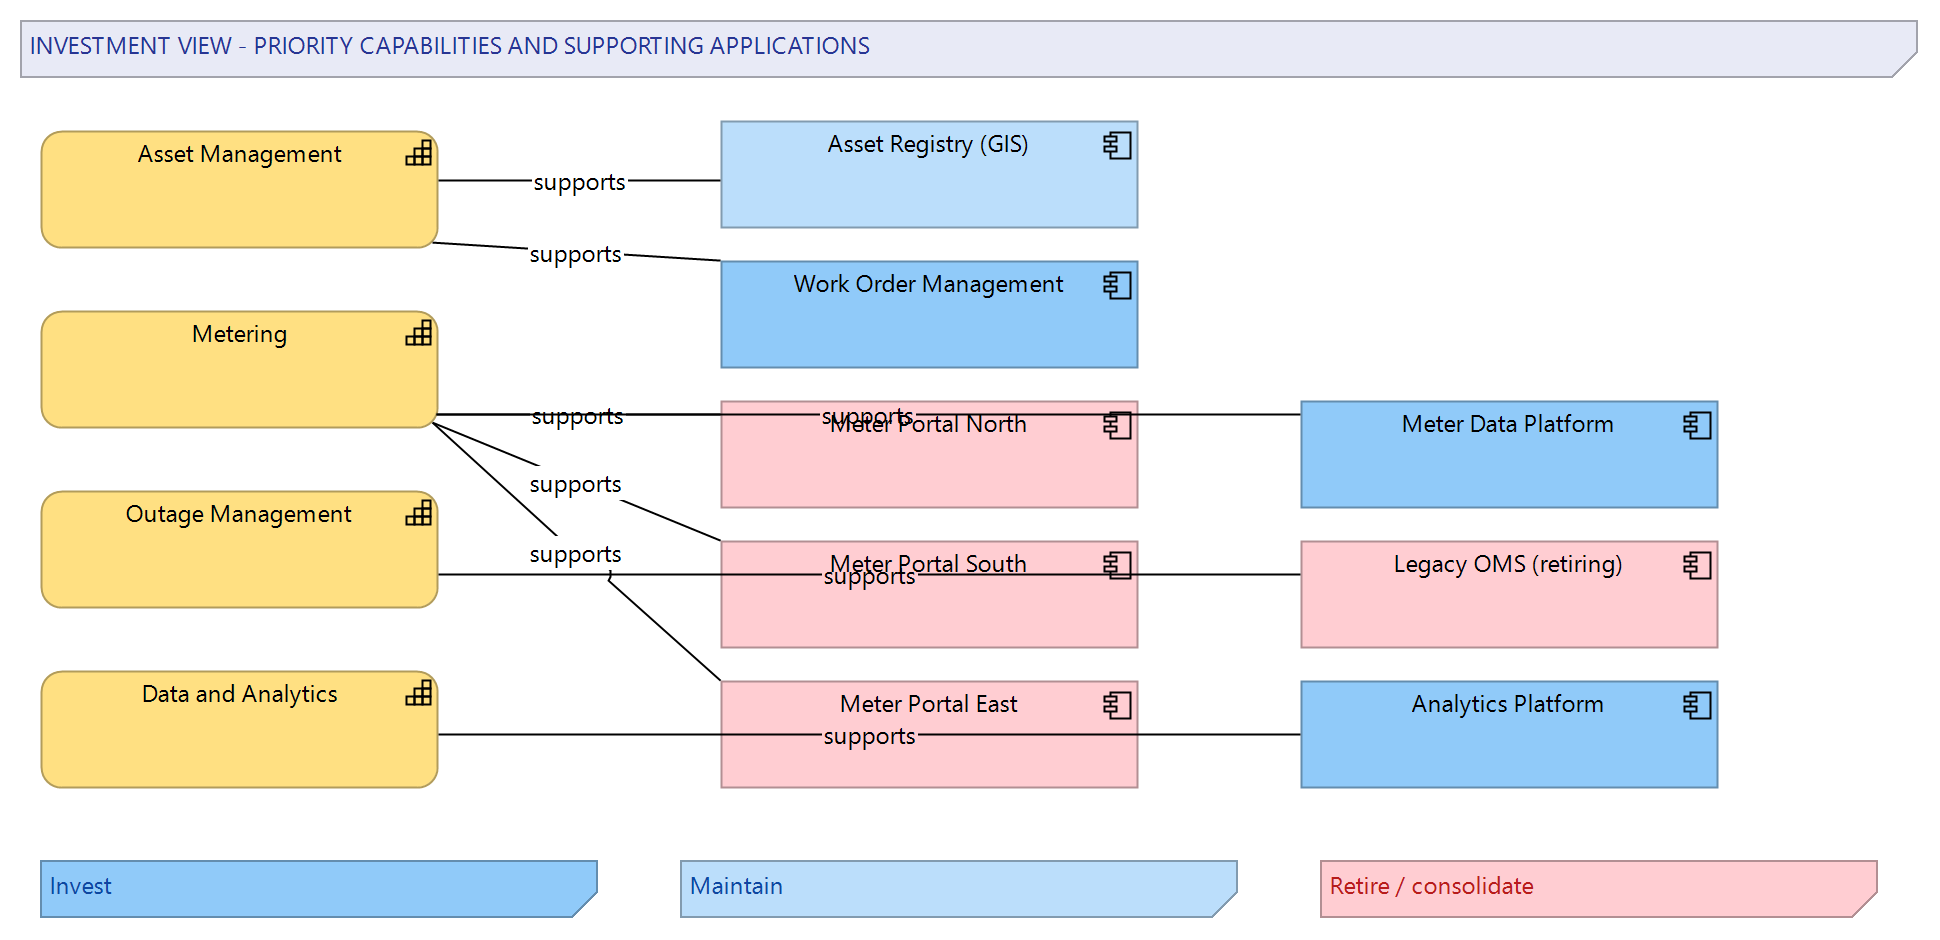Click the Invest legend note
The height and width of the screenshot is (940, 1940).
pos(319,889)
